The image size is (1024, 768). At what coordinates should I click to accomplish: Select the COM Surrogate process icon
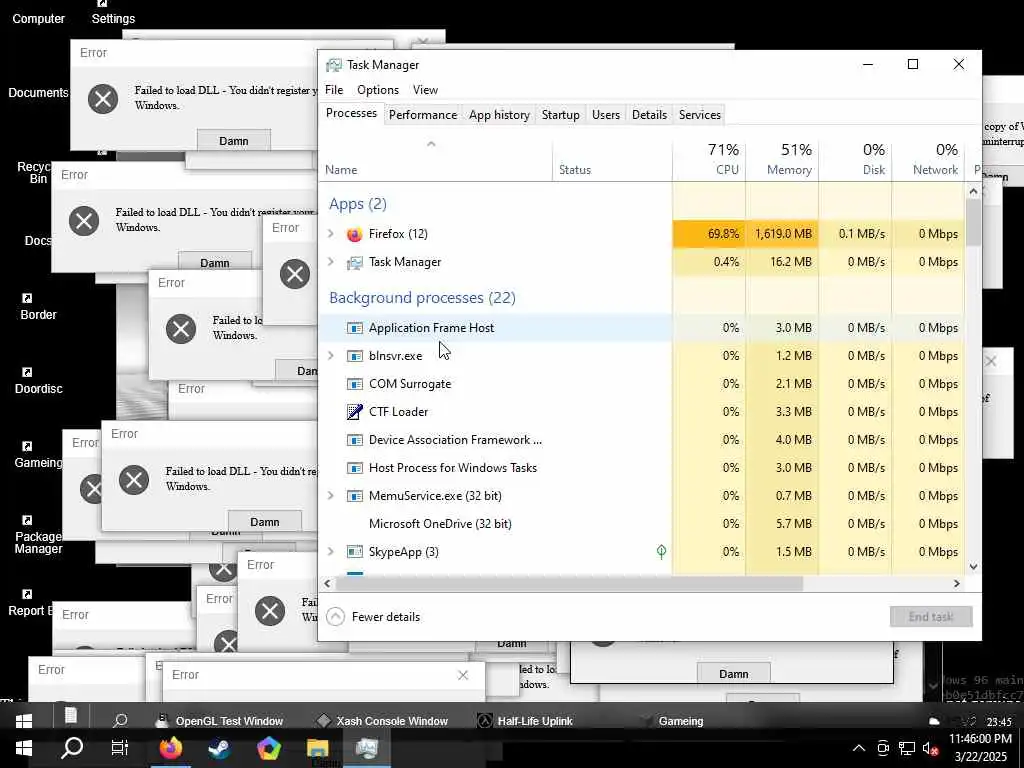coord(355,384)
